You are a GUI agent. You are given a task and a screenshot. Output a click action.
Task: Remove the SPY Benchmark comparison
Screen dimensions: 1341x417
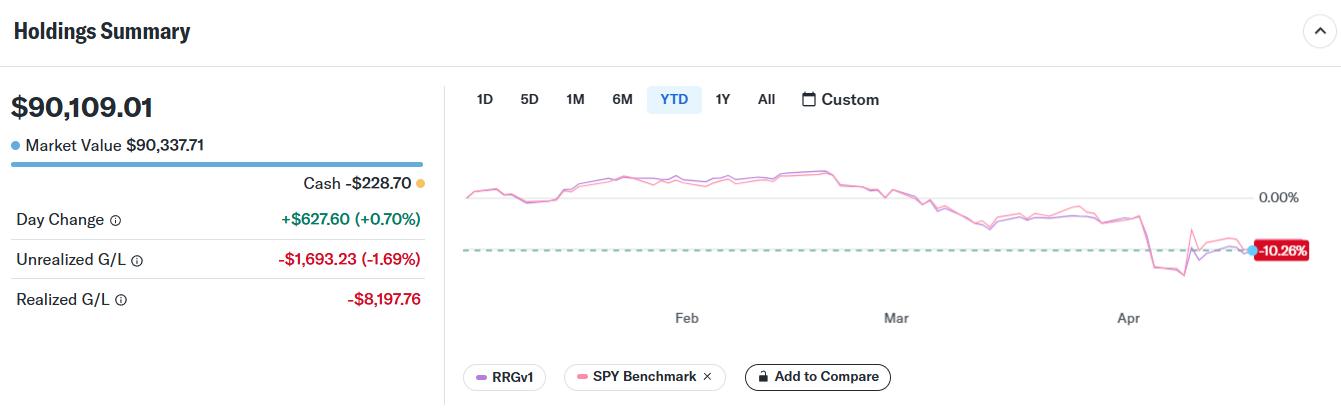[707, 377]
